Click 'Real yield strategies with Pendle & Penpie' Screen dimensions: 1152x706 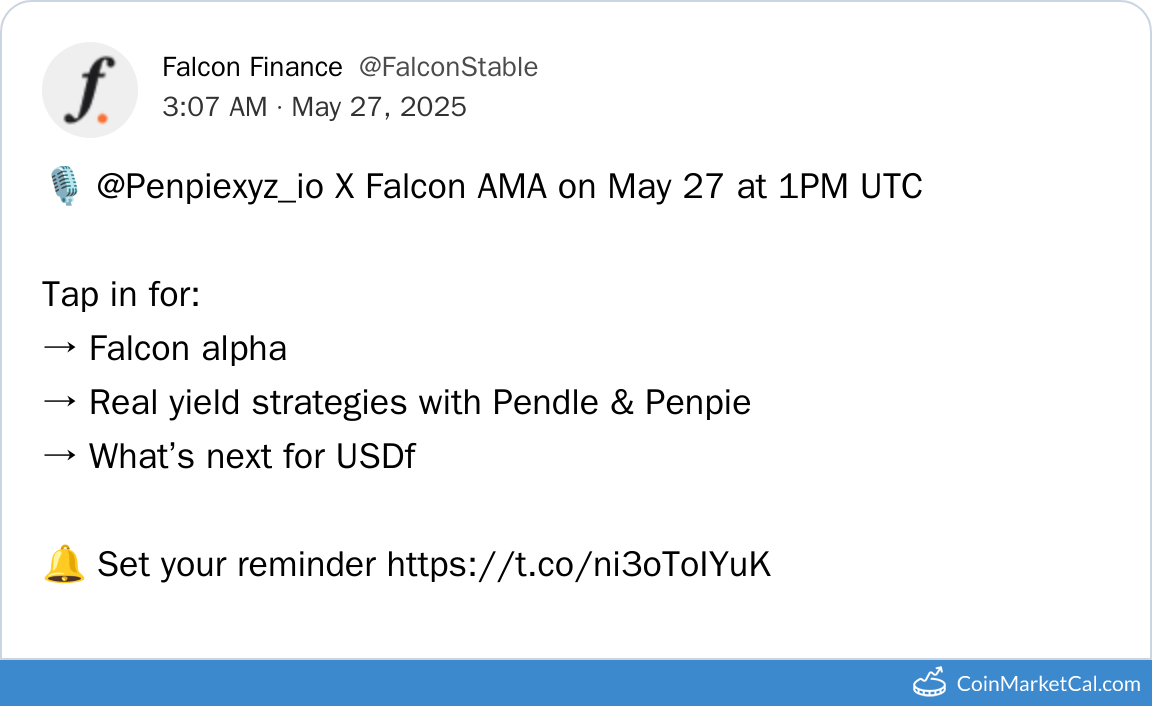point(420,403)
